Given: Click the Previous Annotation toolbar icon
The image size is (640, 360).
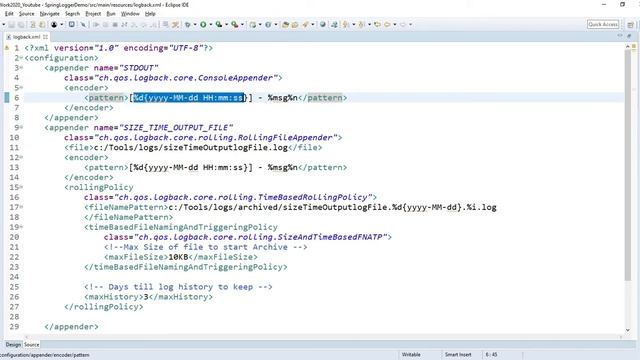Looking at the screenshot, I should [x=361, y=24].
